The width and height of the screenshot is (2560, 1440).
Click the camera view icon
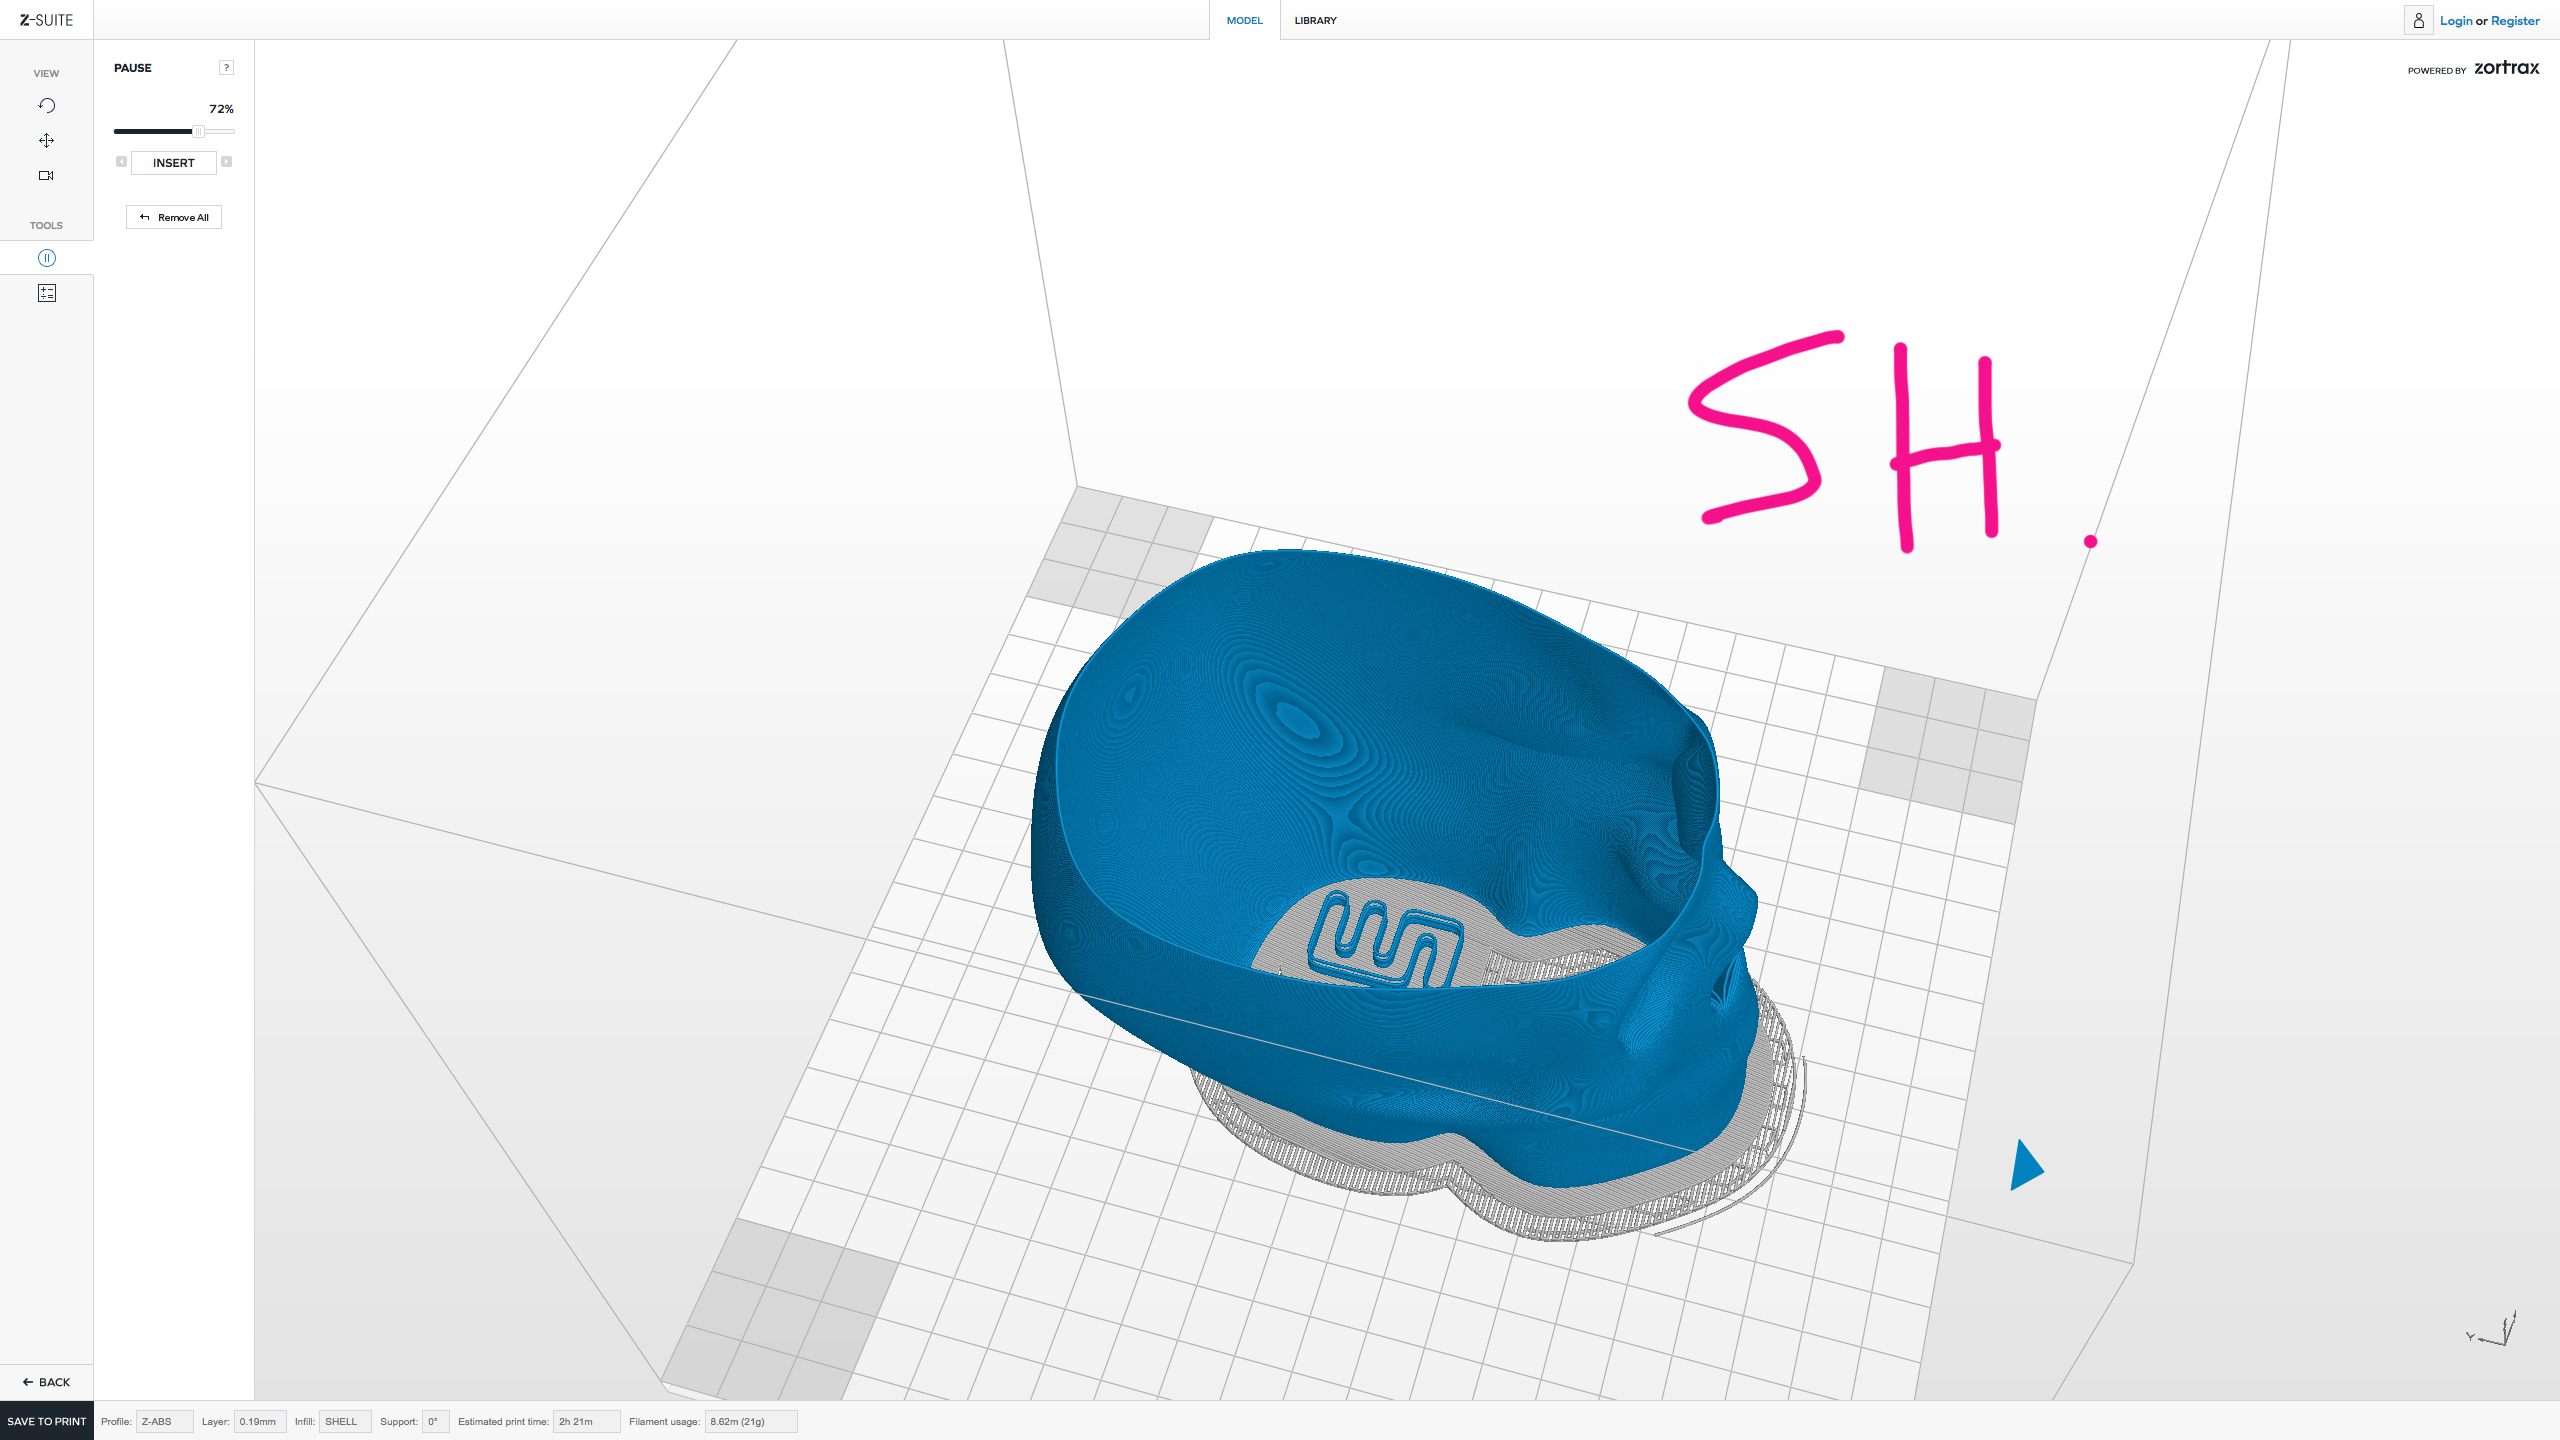(x=46, y=176)
